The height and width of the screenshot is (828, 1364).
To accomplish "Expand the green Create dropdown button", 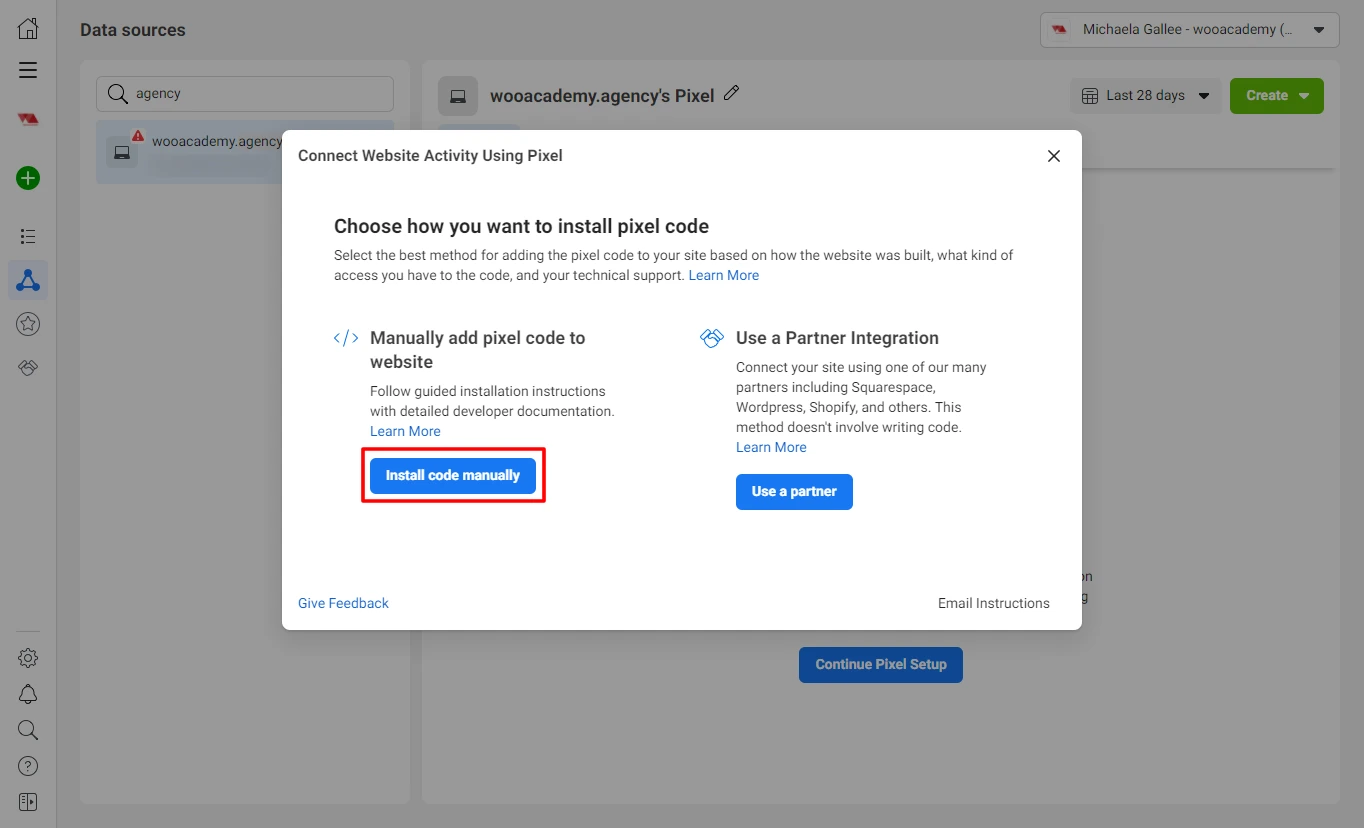I will click(x=1276, y=96).
